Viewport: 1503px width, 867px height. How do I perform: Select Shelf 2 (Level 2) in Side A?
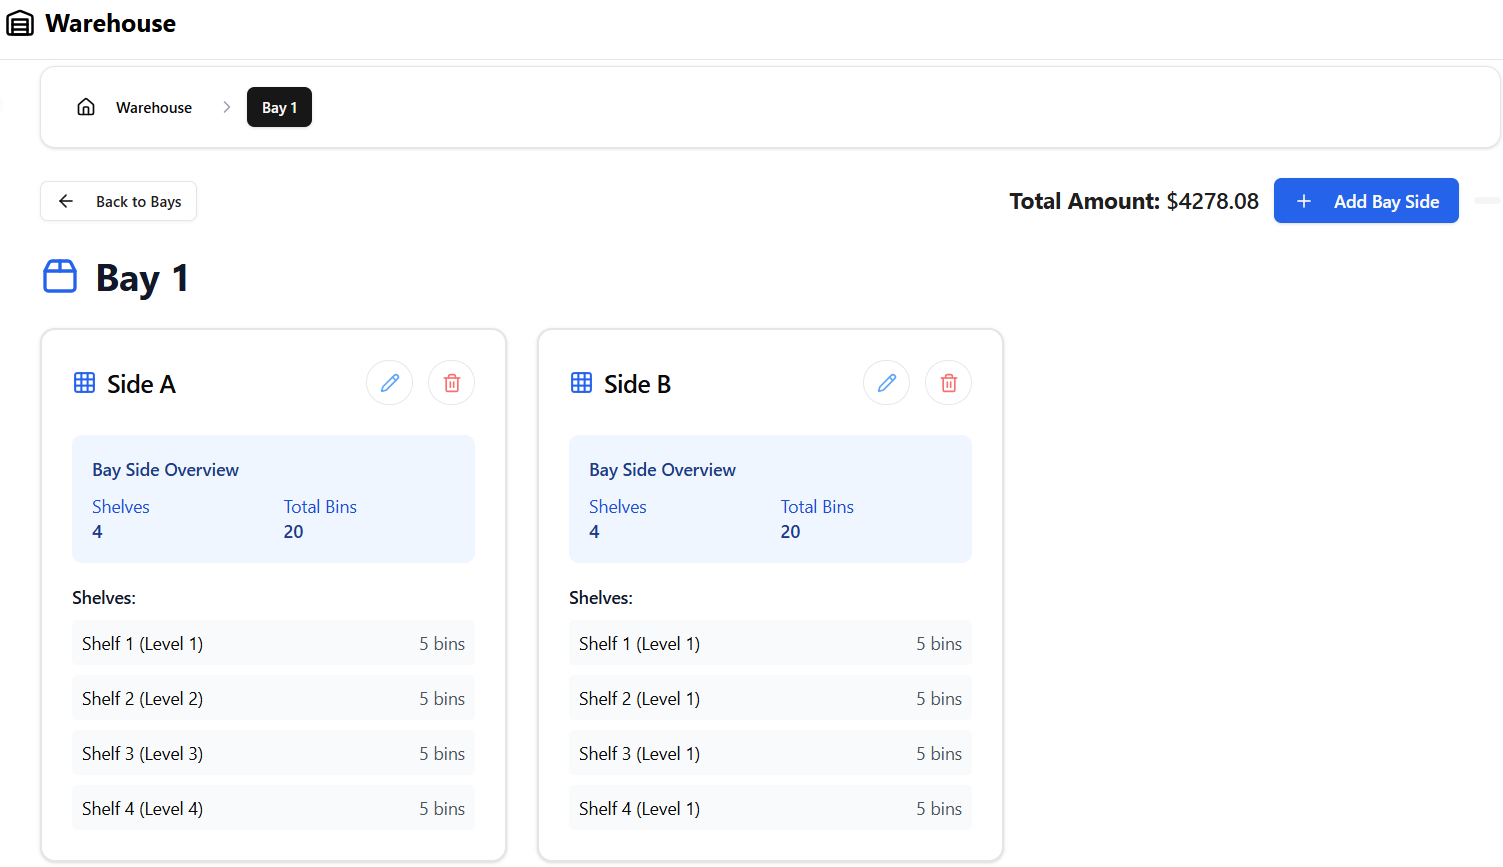click(273, 698)
